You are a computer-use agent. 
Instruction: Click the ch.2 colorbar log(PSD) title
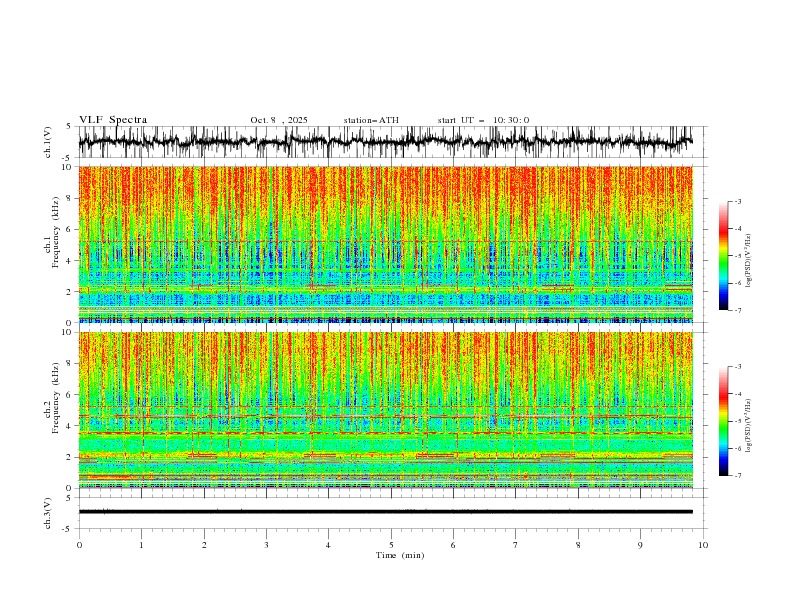pos(749,425)
